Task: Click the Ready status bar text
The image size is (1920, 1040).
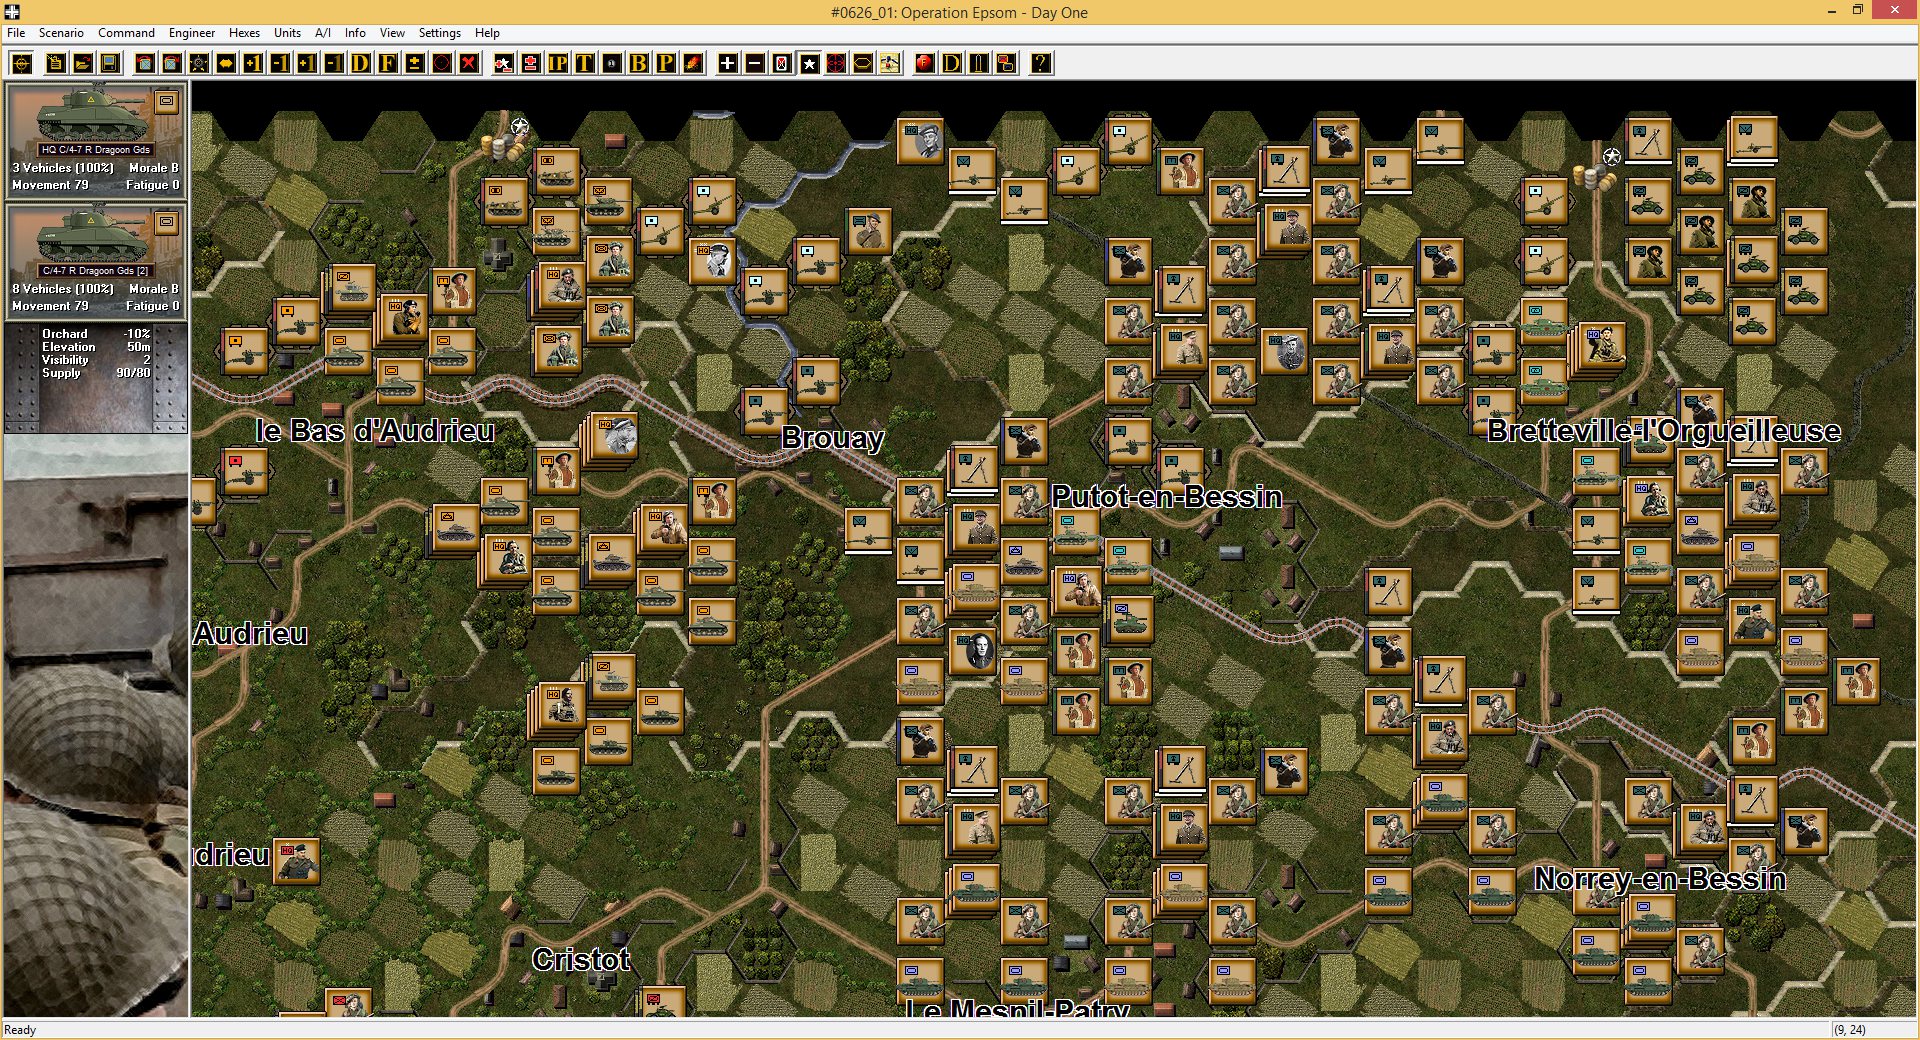Action: 20,1030
